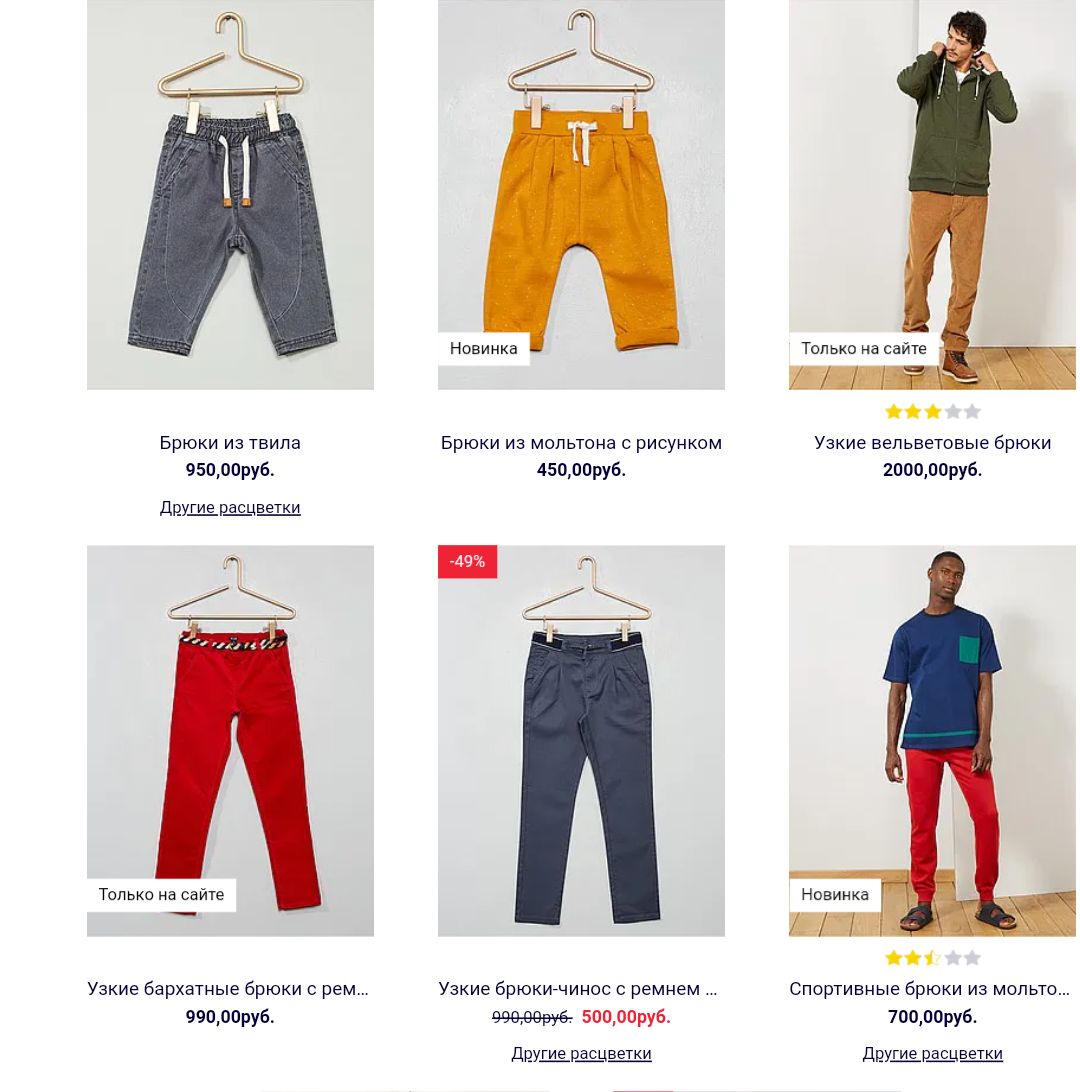The width and height of the screenshot is (1080, 1092).
Task: Click the 'Узкие вельветовые брюки' product title
Action: (932, 443)
